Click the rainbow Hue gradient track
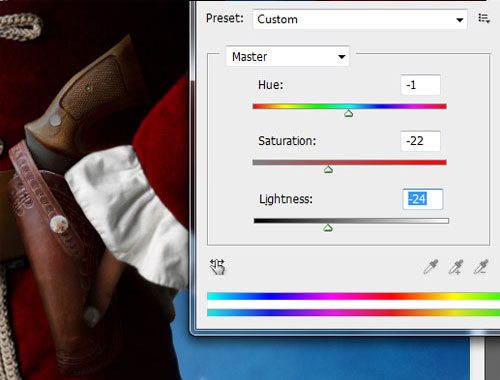This screenshot has height=380, width=500. click(349, 106)
